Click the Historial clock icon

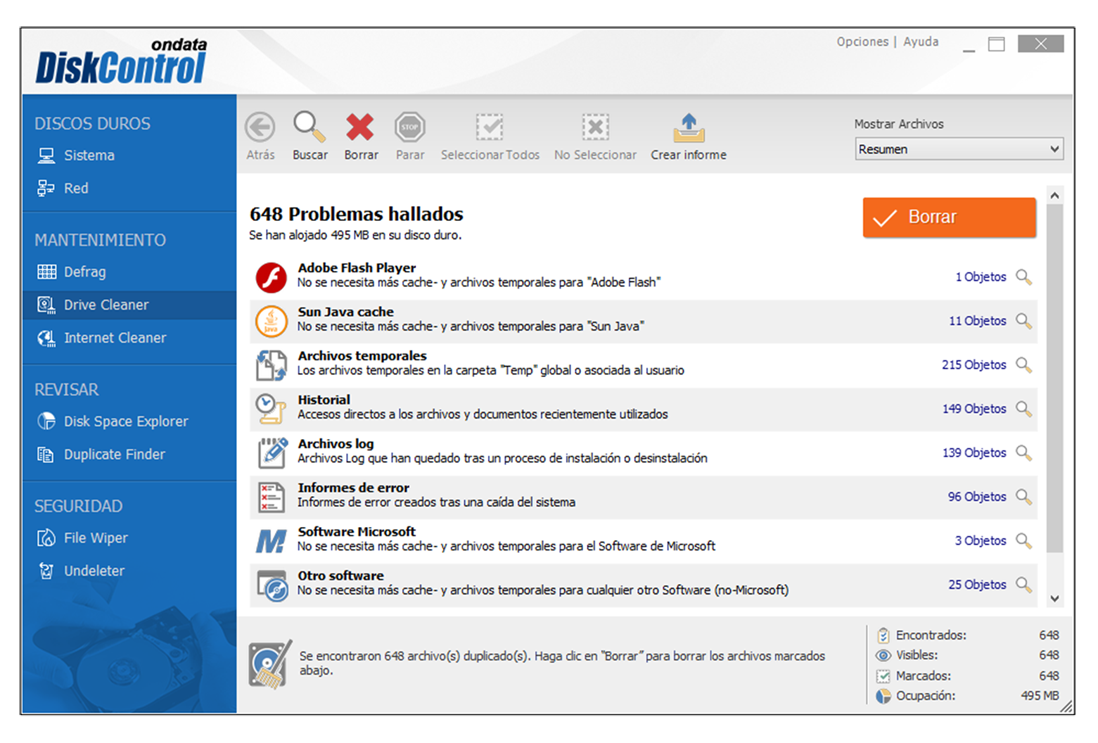(271, 409)
